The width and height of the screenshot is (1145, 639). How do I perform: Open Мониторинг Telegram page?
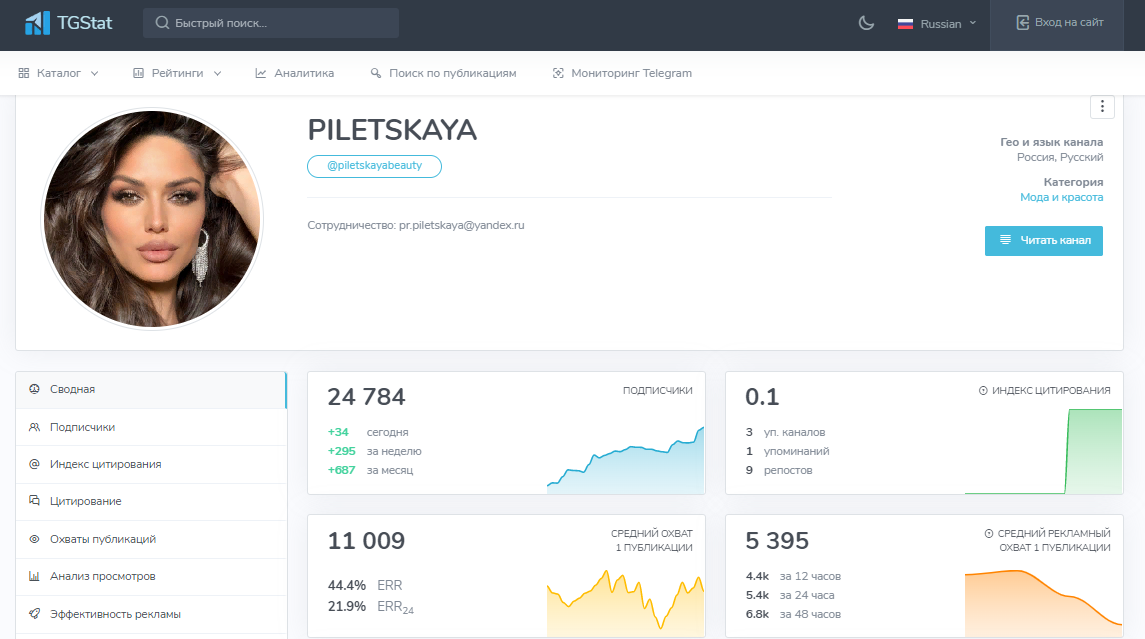[x=622, y=73]
